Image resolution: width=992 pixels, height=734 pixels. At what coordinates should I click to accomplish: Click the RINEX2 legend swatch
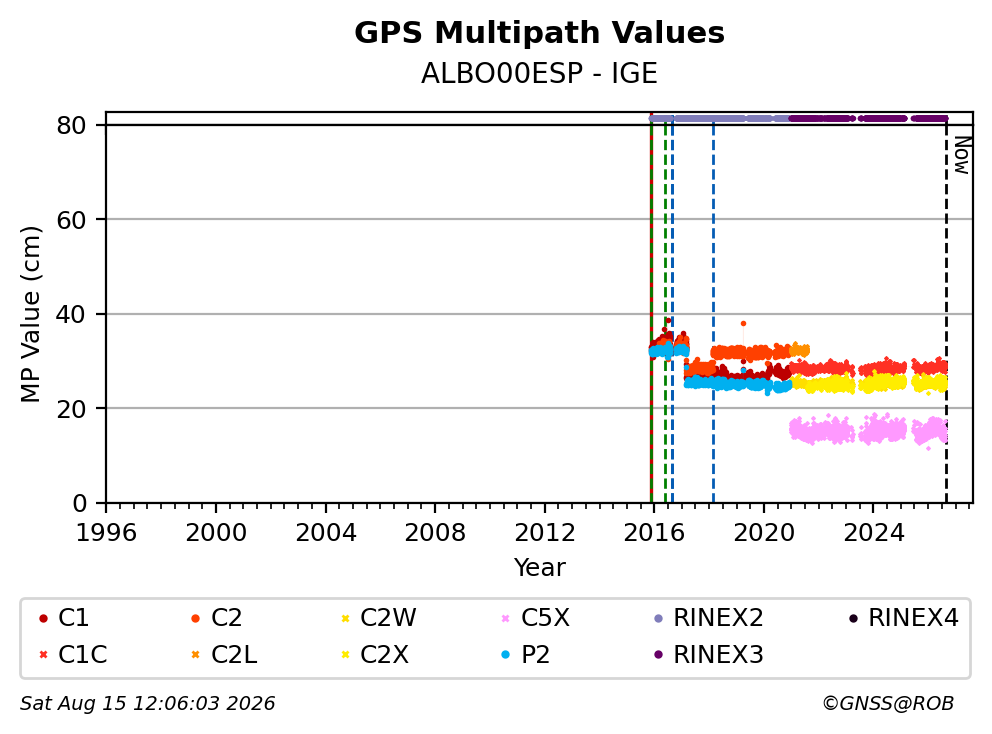659,618
